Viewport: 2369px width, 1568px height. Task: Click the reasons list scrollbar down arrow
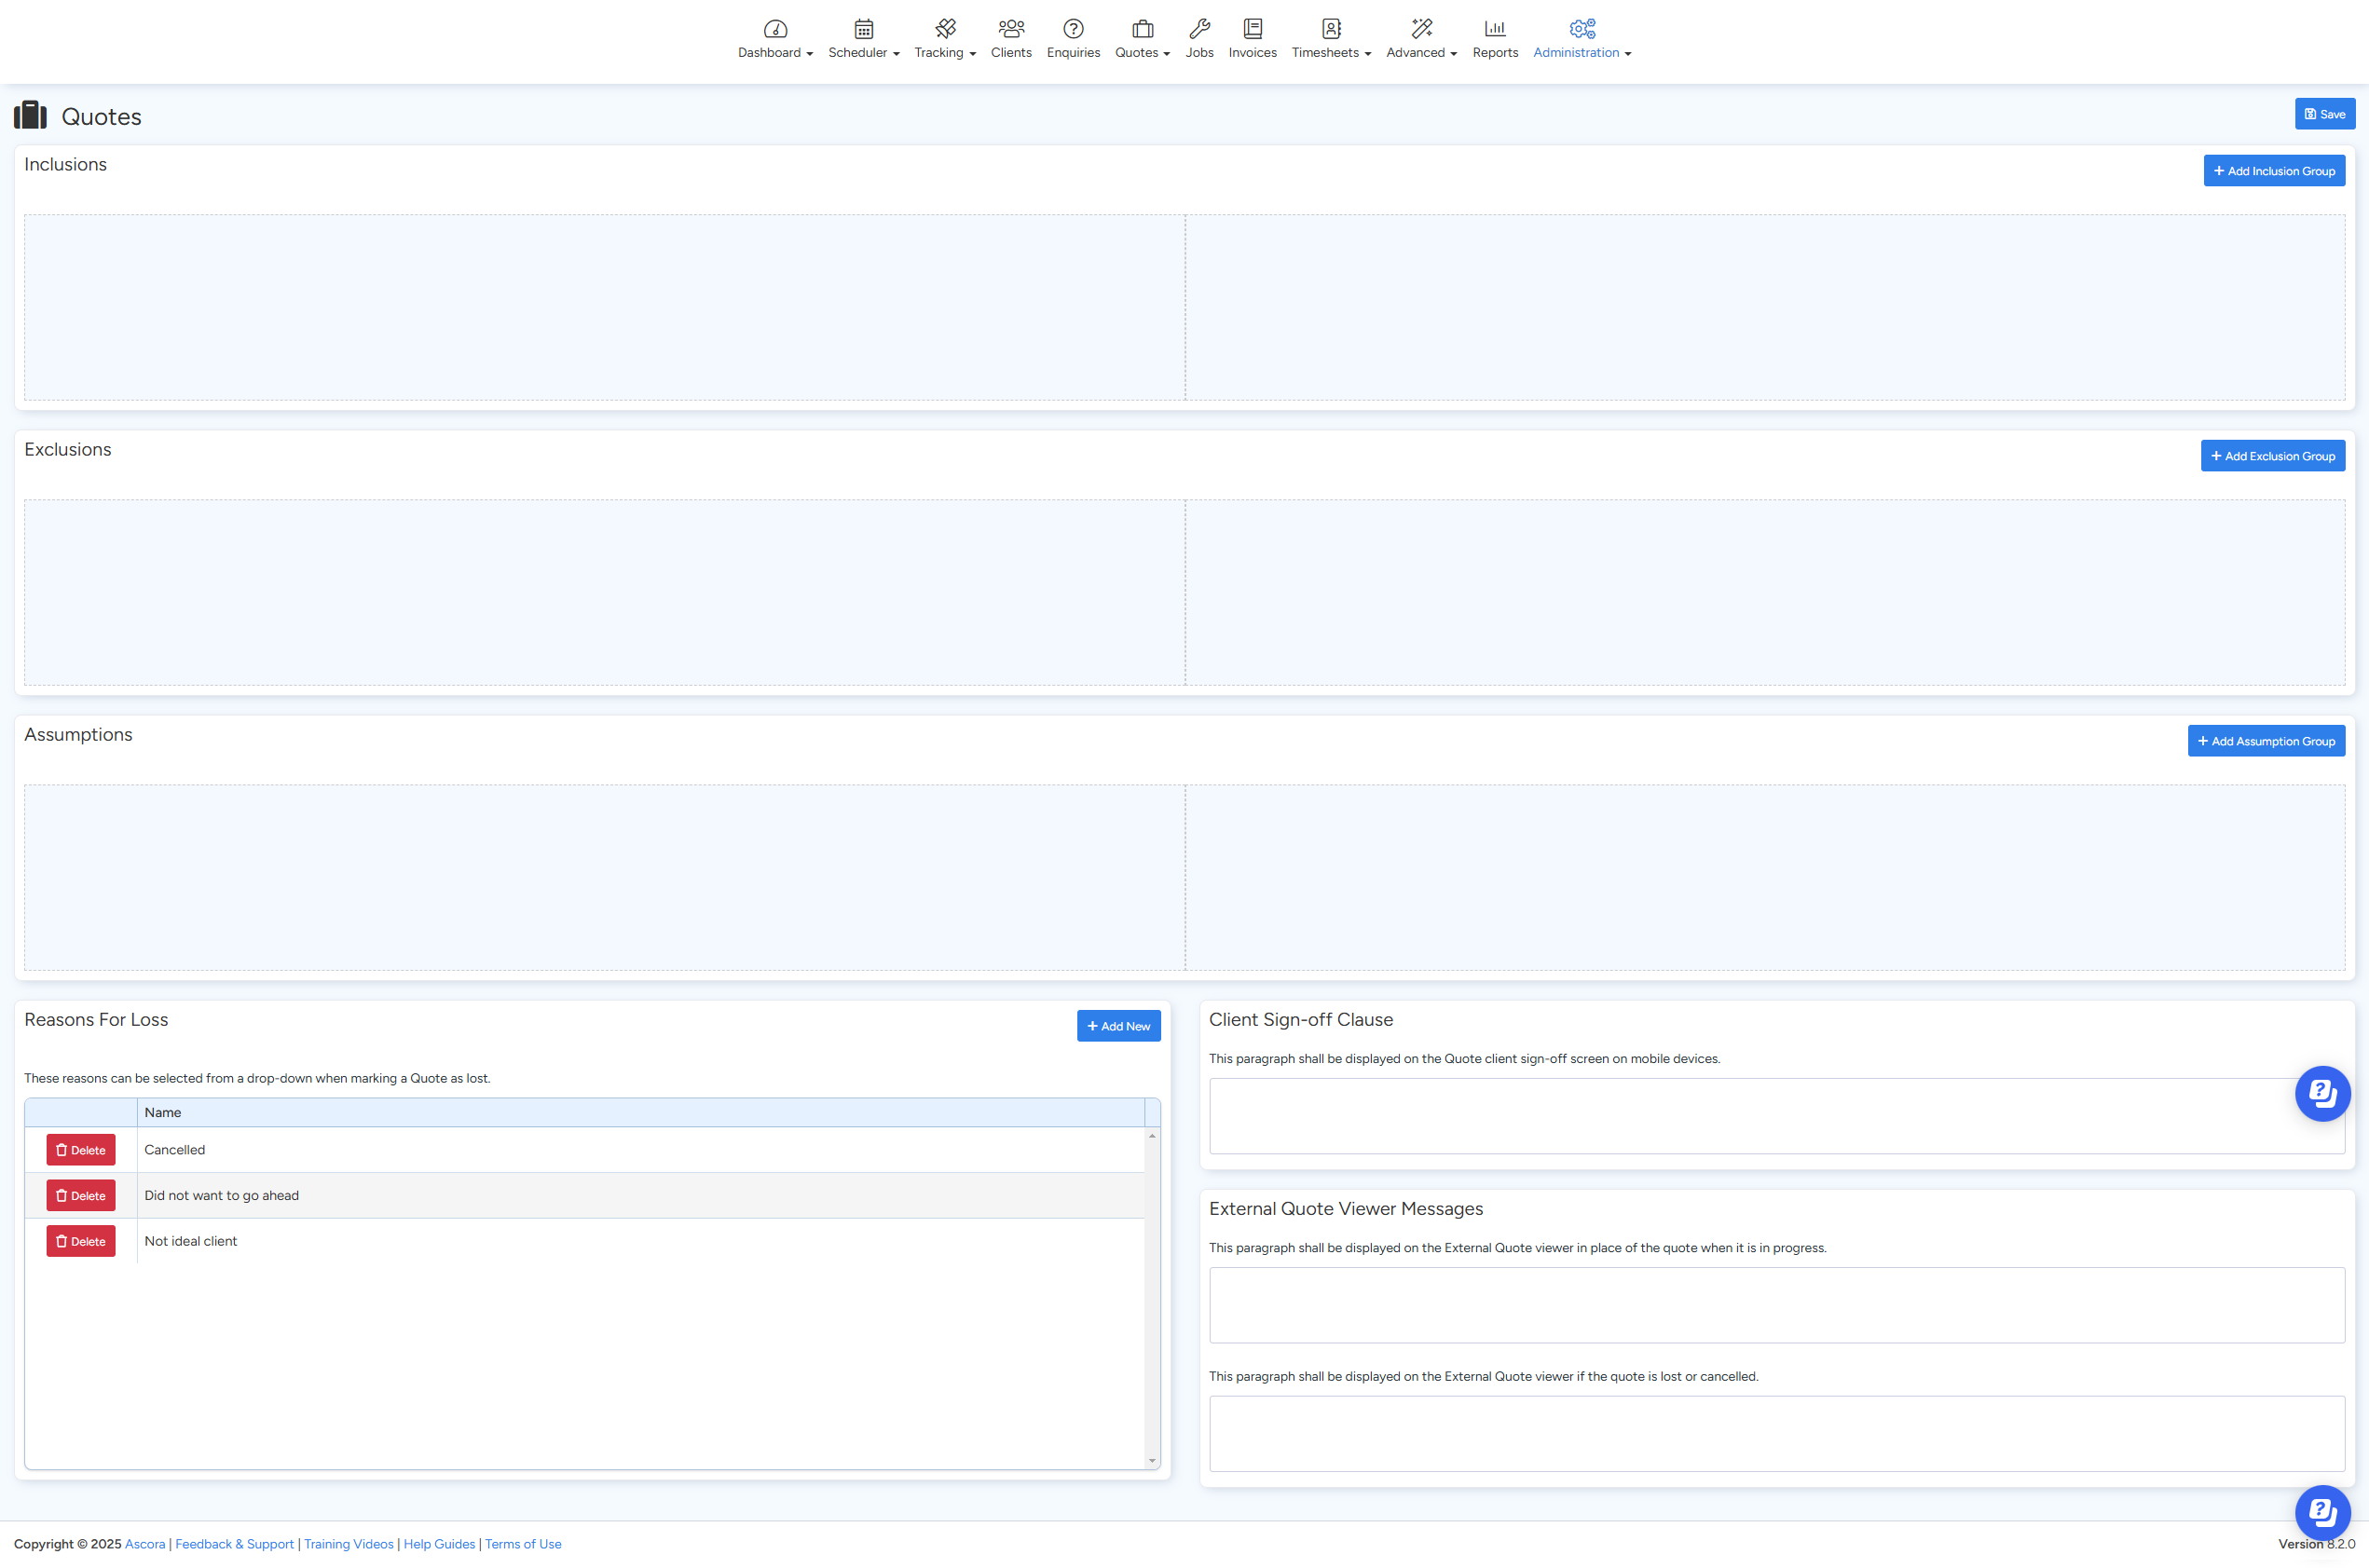coord(1152,1461)
